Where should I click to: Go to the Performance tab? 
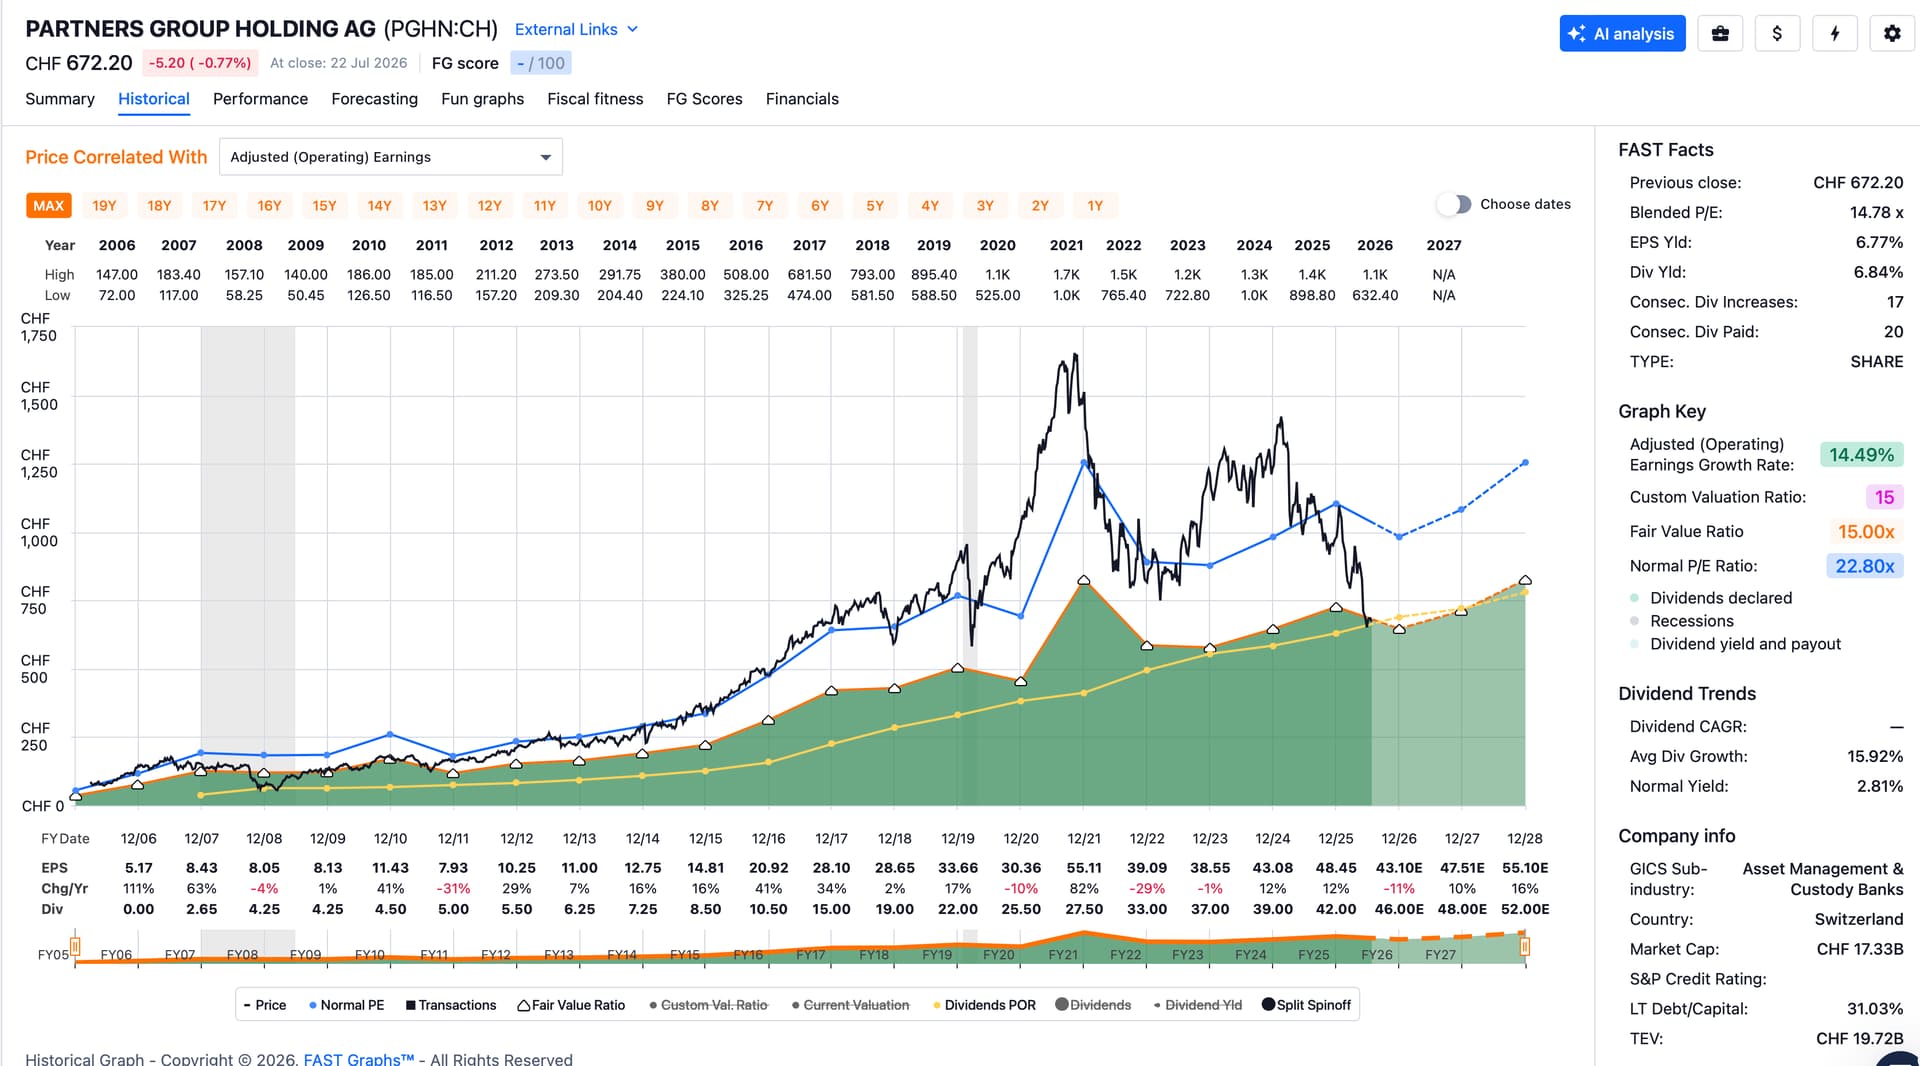(x=260, y=99)
